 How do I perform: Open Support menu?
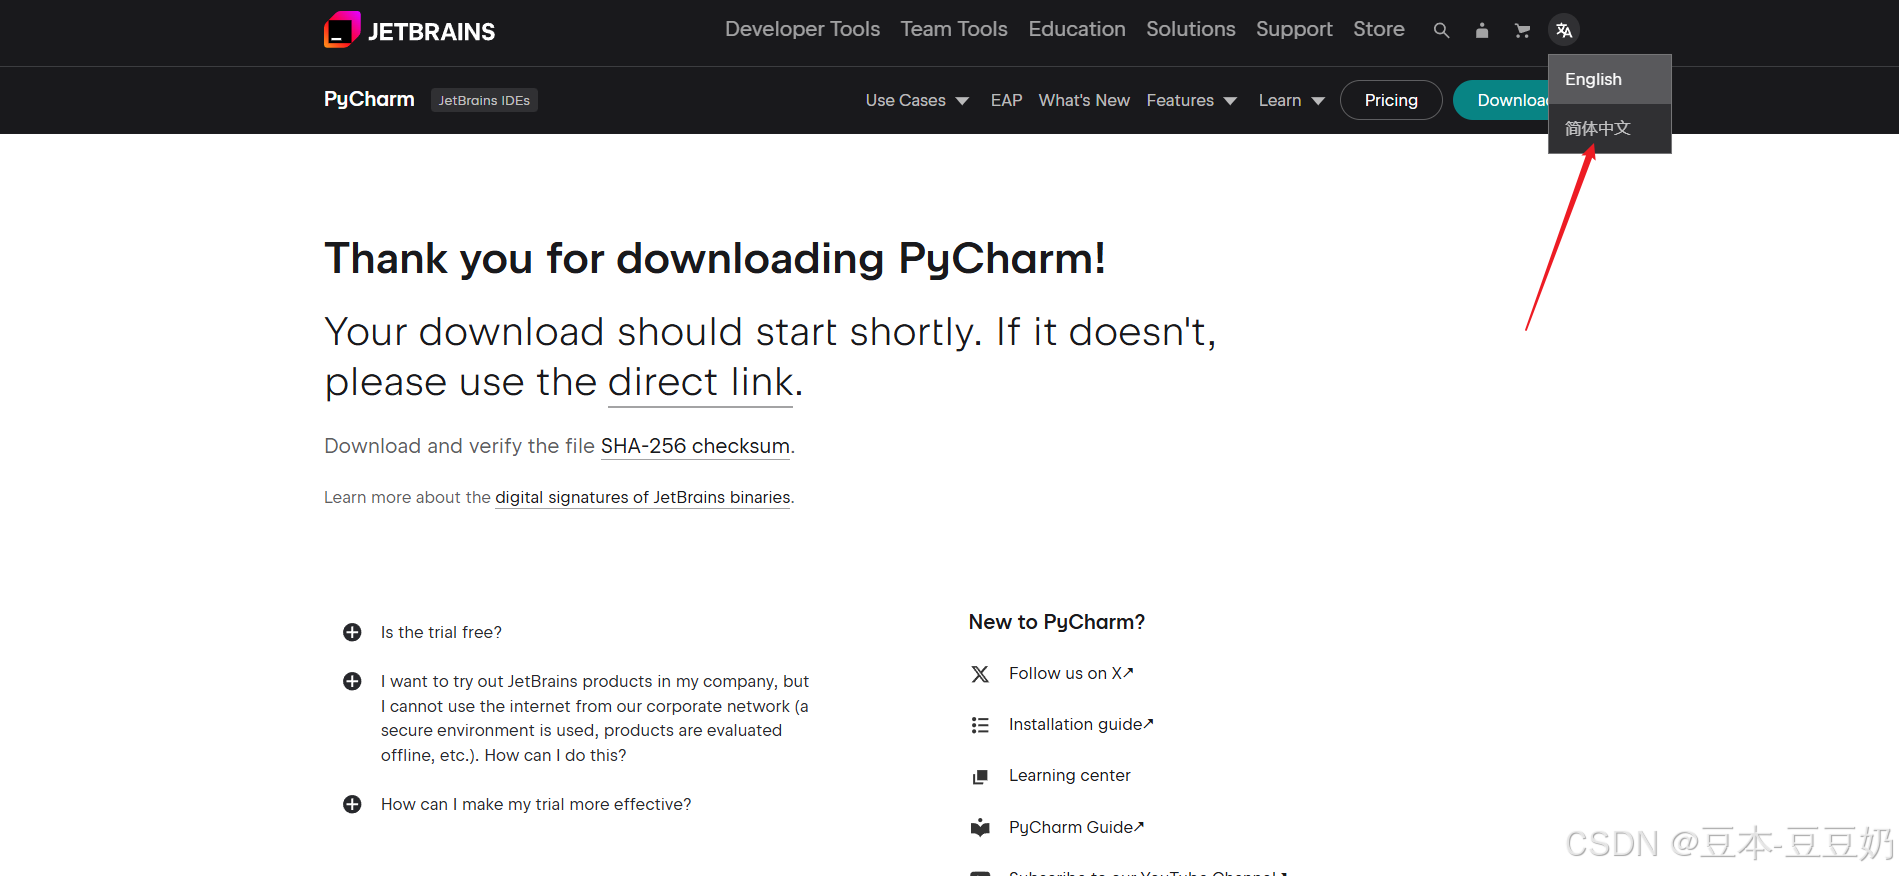tap(1294, 29)
